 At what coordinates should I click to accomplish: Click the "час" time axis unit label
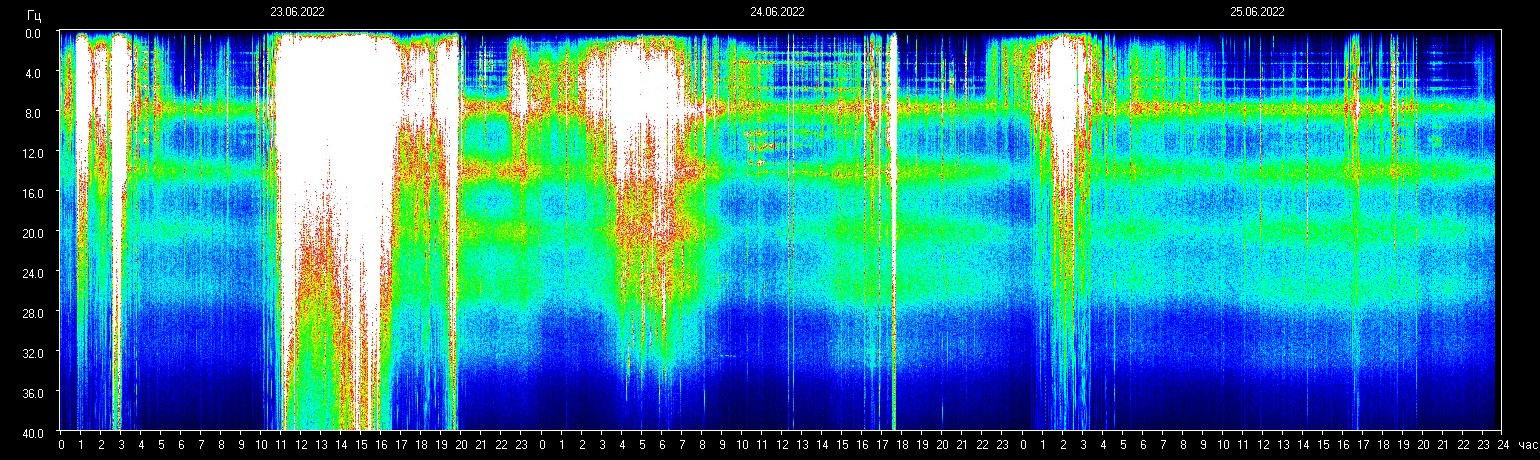point(1527,445)
